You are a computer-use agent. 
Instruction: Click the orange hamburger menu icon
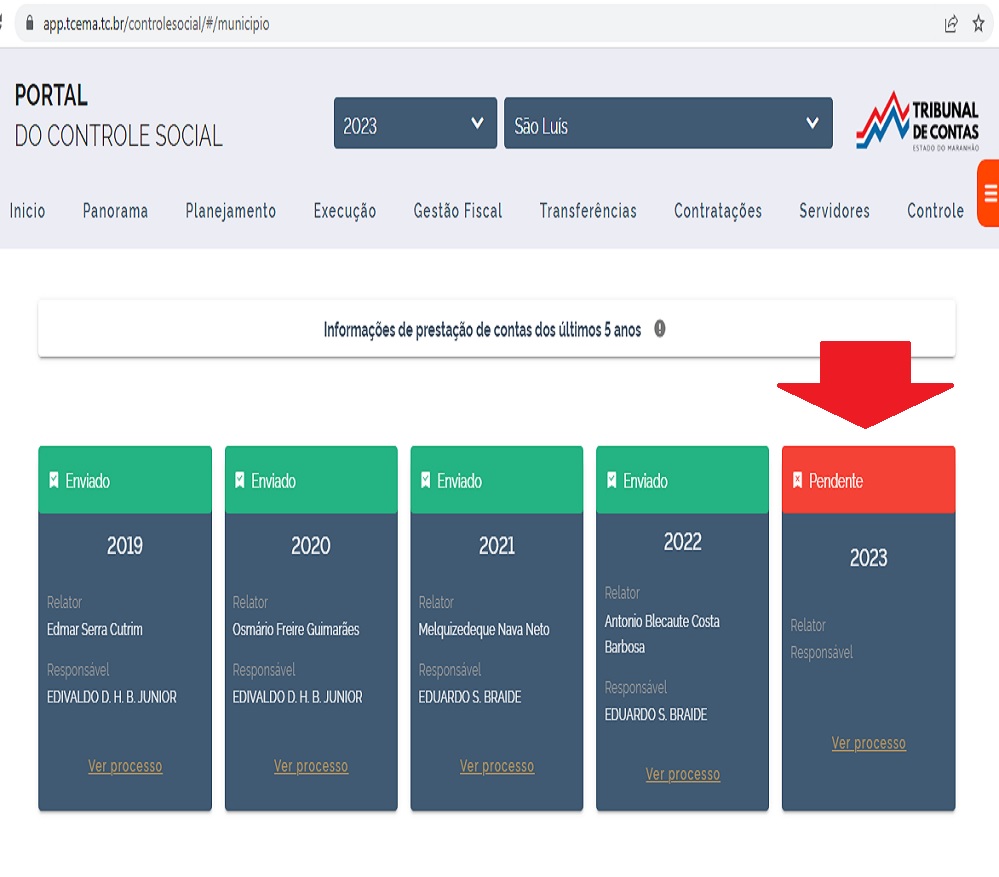[x=989, y=193]
